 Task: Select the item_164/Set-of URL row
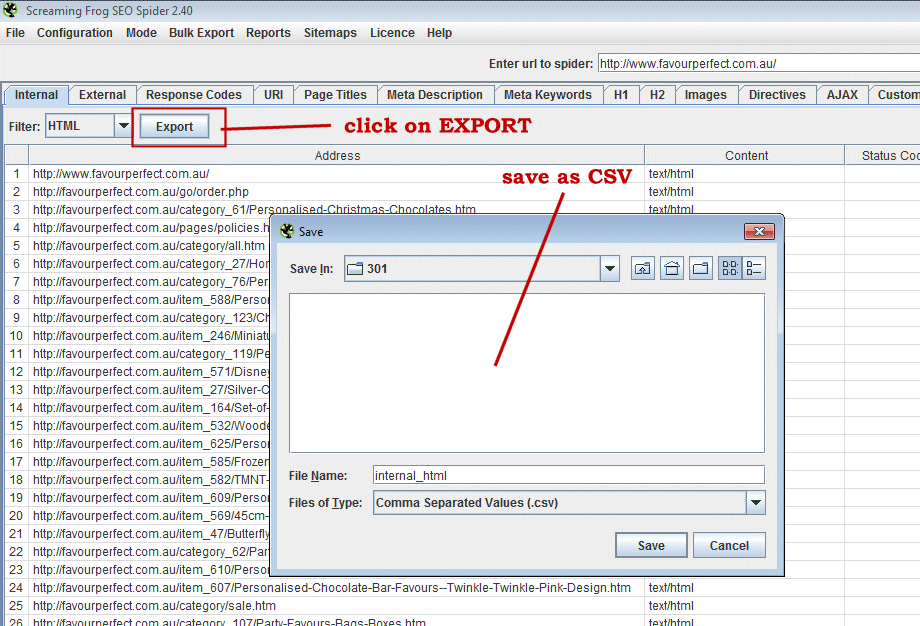(151, 408)
